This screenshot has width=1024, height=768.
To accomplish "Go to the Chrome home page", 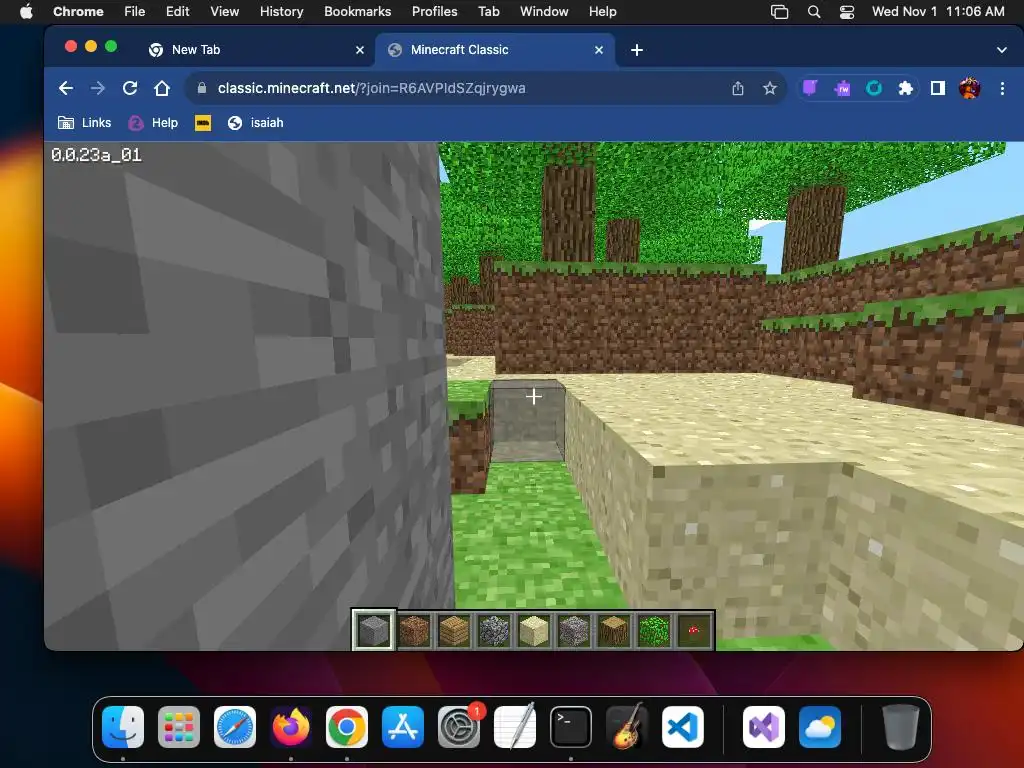I will pyautogui.click(x=162, y=88).
